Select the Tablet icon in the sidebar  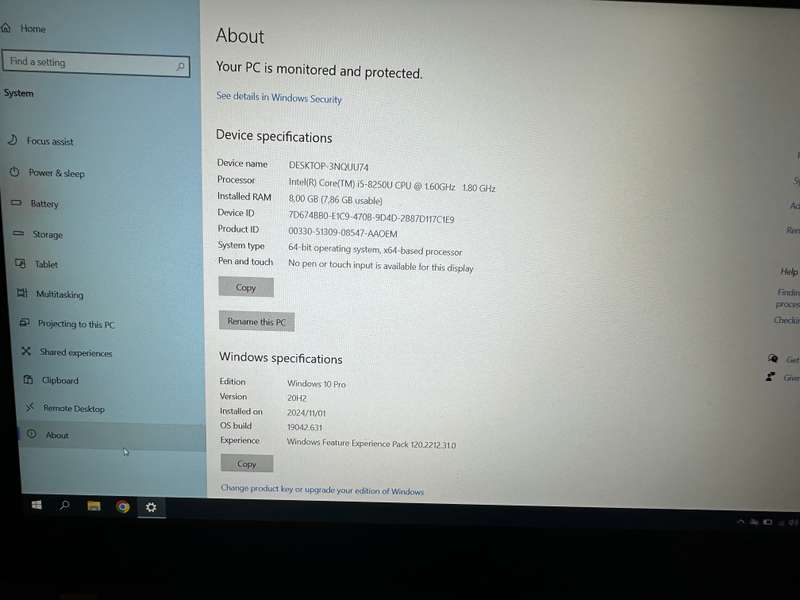click(x=20, y=263)
